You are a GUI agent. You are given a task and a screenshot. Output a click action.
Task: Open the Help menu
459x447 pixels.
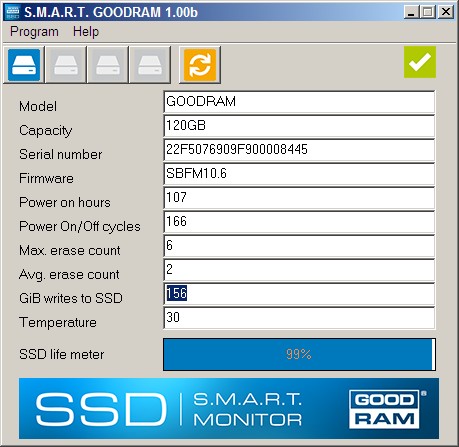coord(86,32)
